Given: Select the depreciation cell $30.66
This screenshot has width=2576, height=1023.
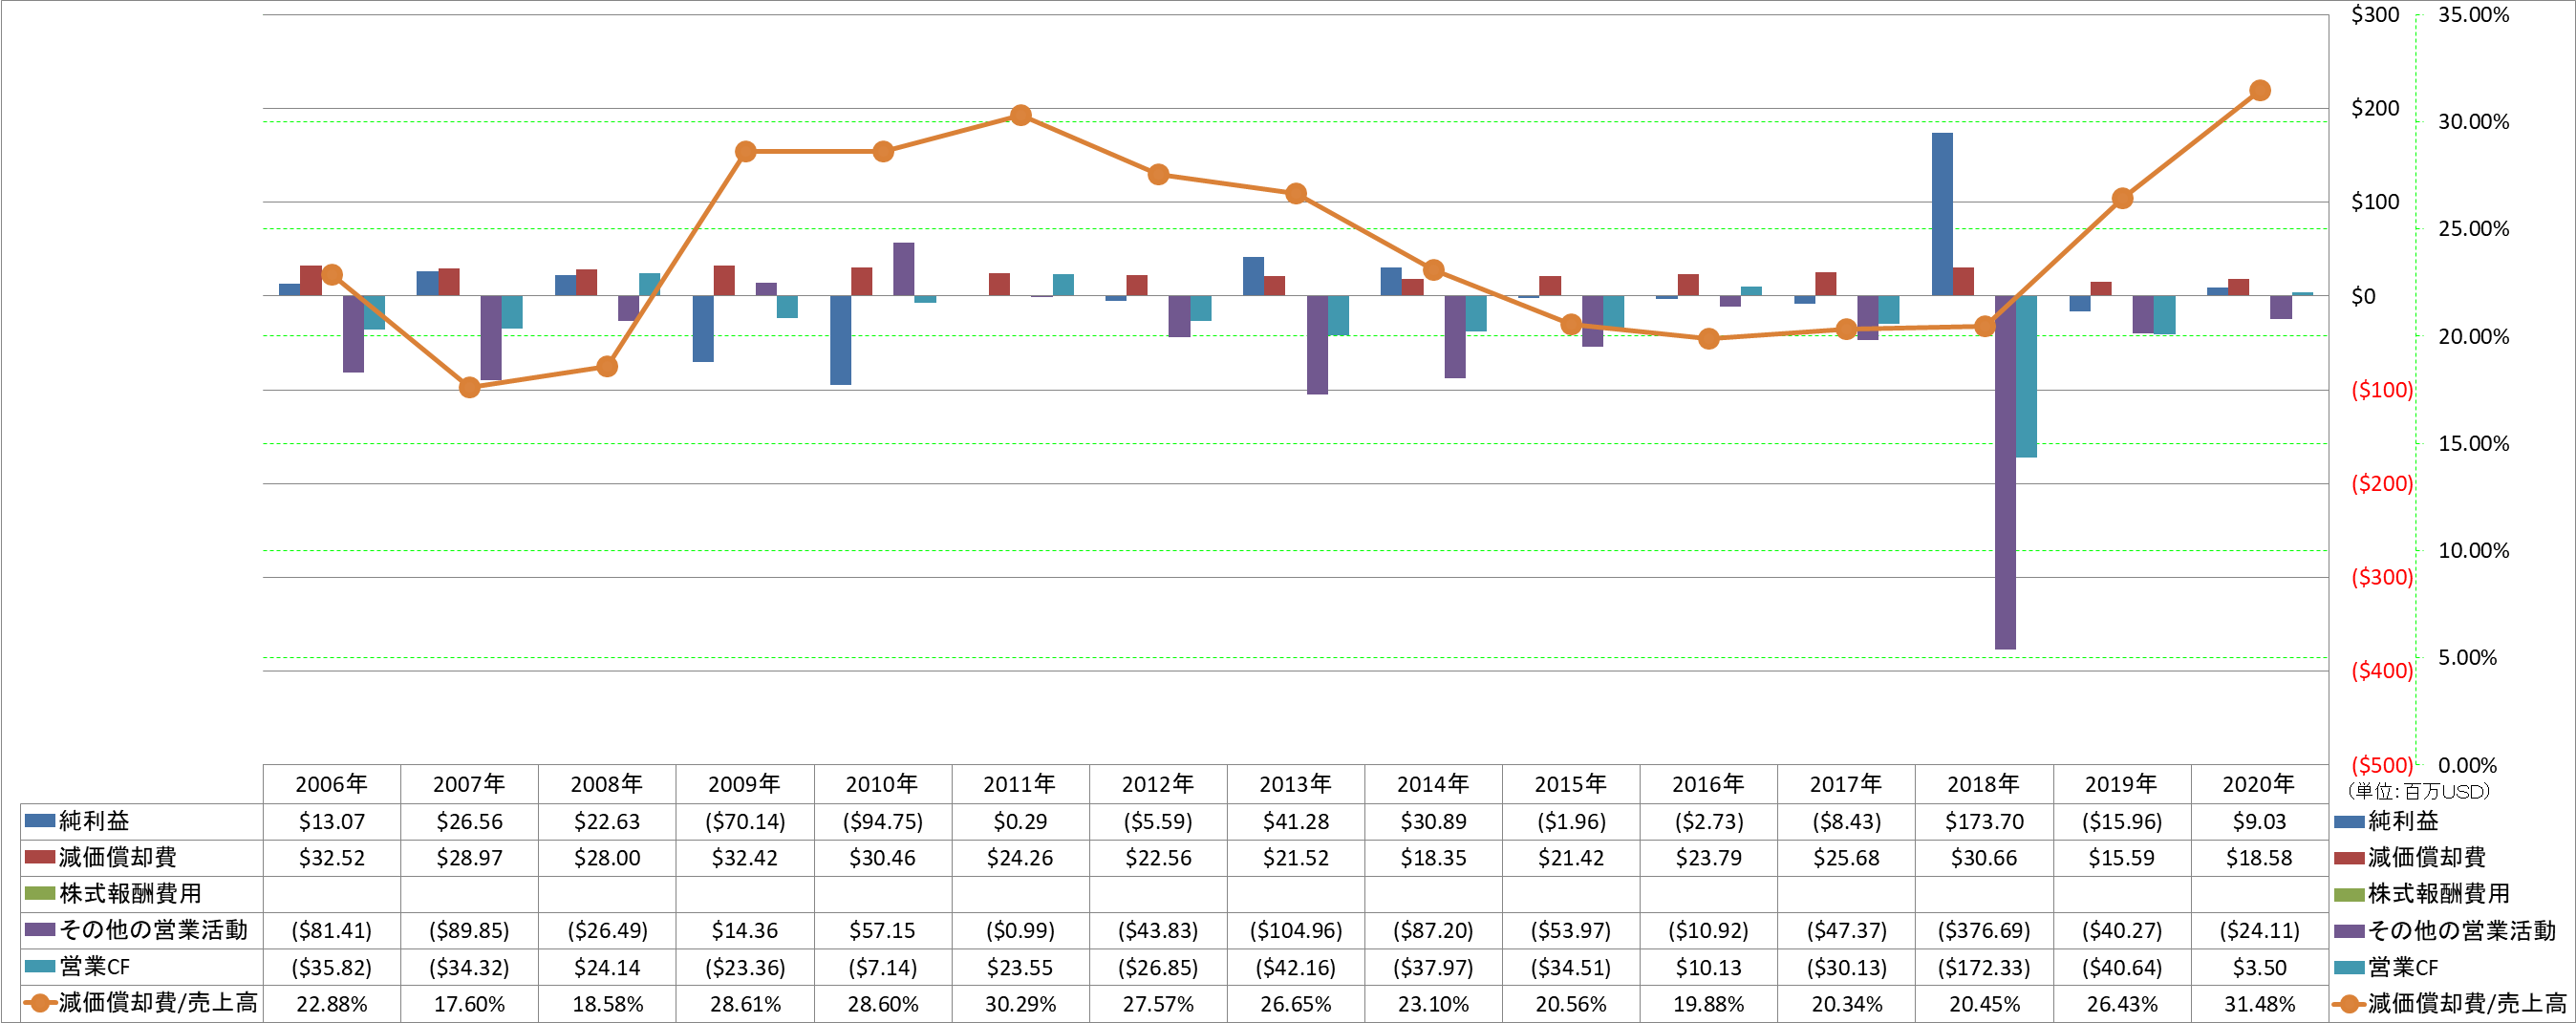Looking at the screenshot, I should (1984, 857).
